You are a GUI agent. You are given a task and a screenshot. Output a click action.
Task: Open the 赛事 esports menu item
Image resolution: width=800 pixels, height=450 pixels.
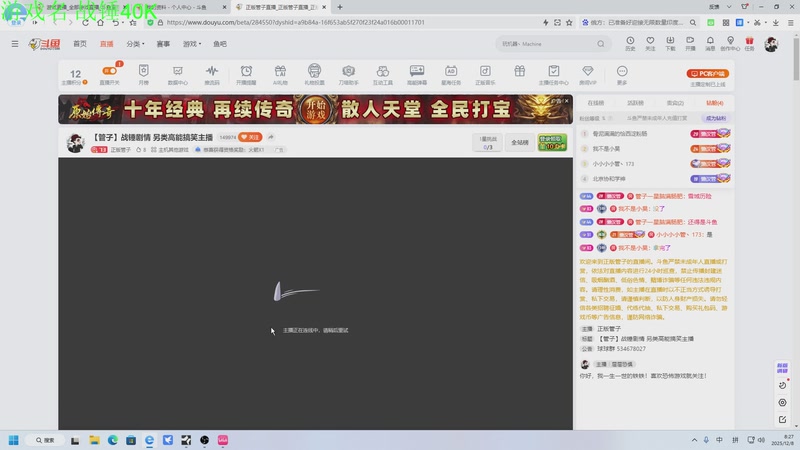click(163, 44)
